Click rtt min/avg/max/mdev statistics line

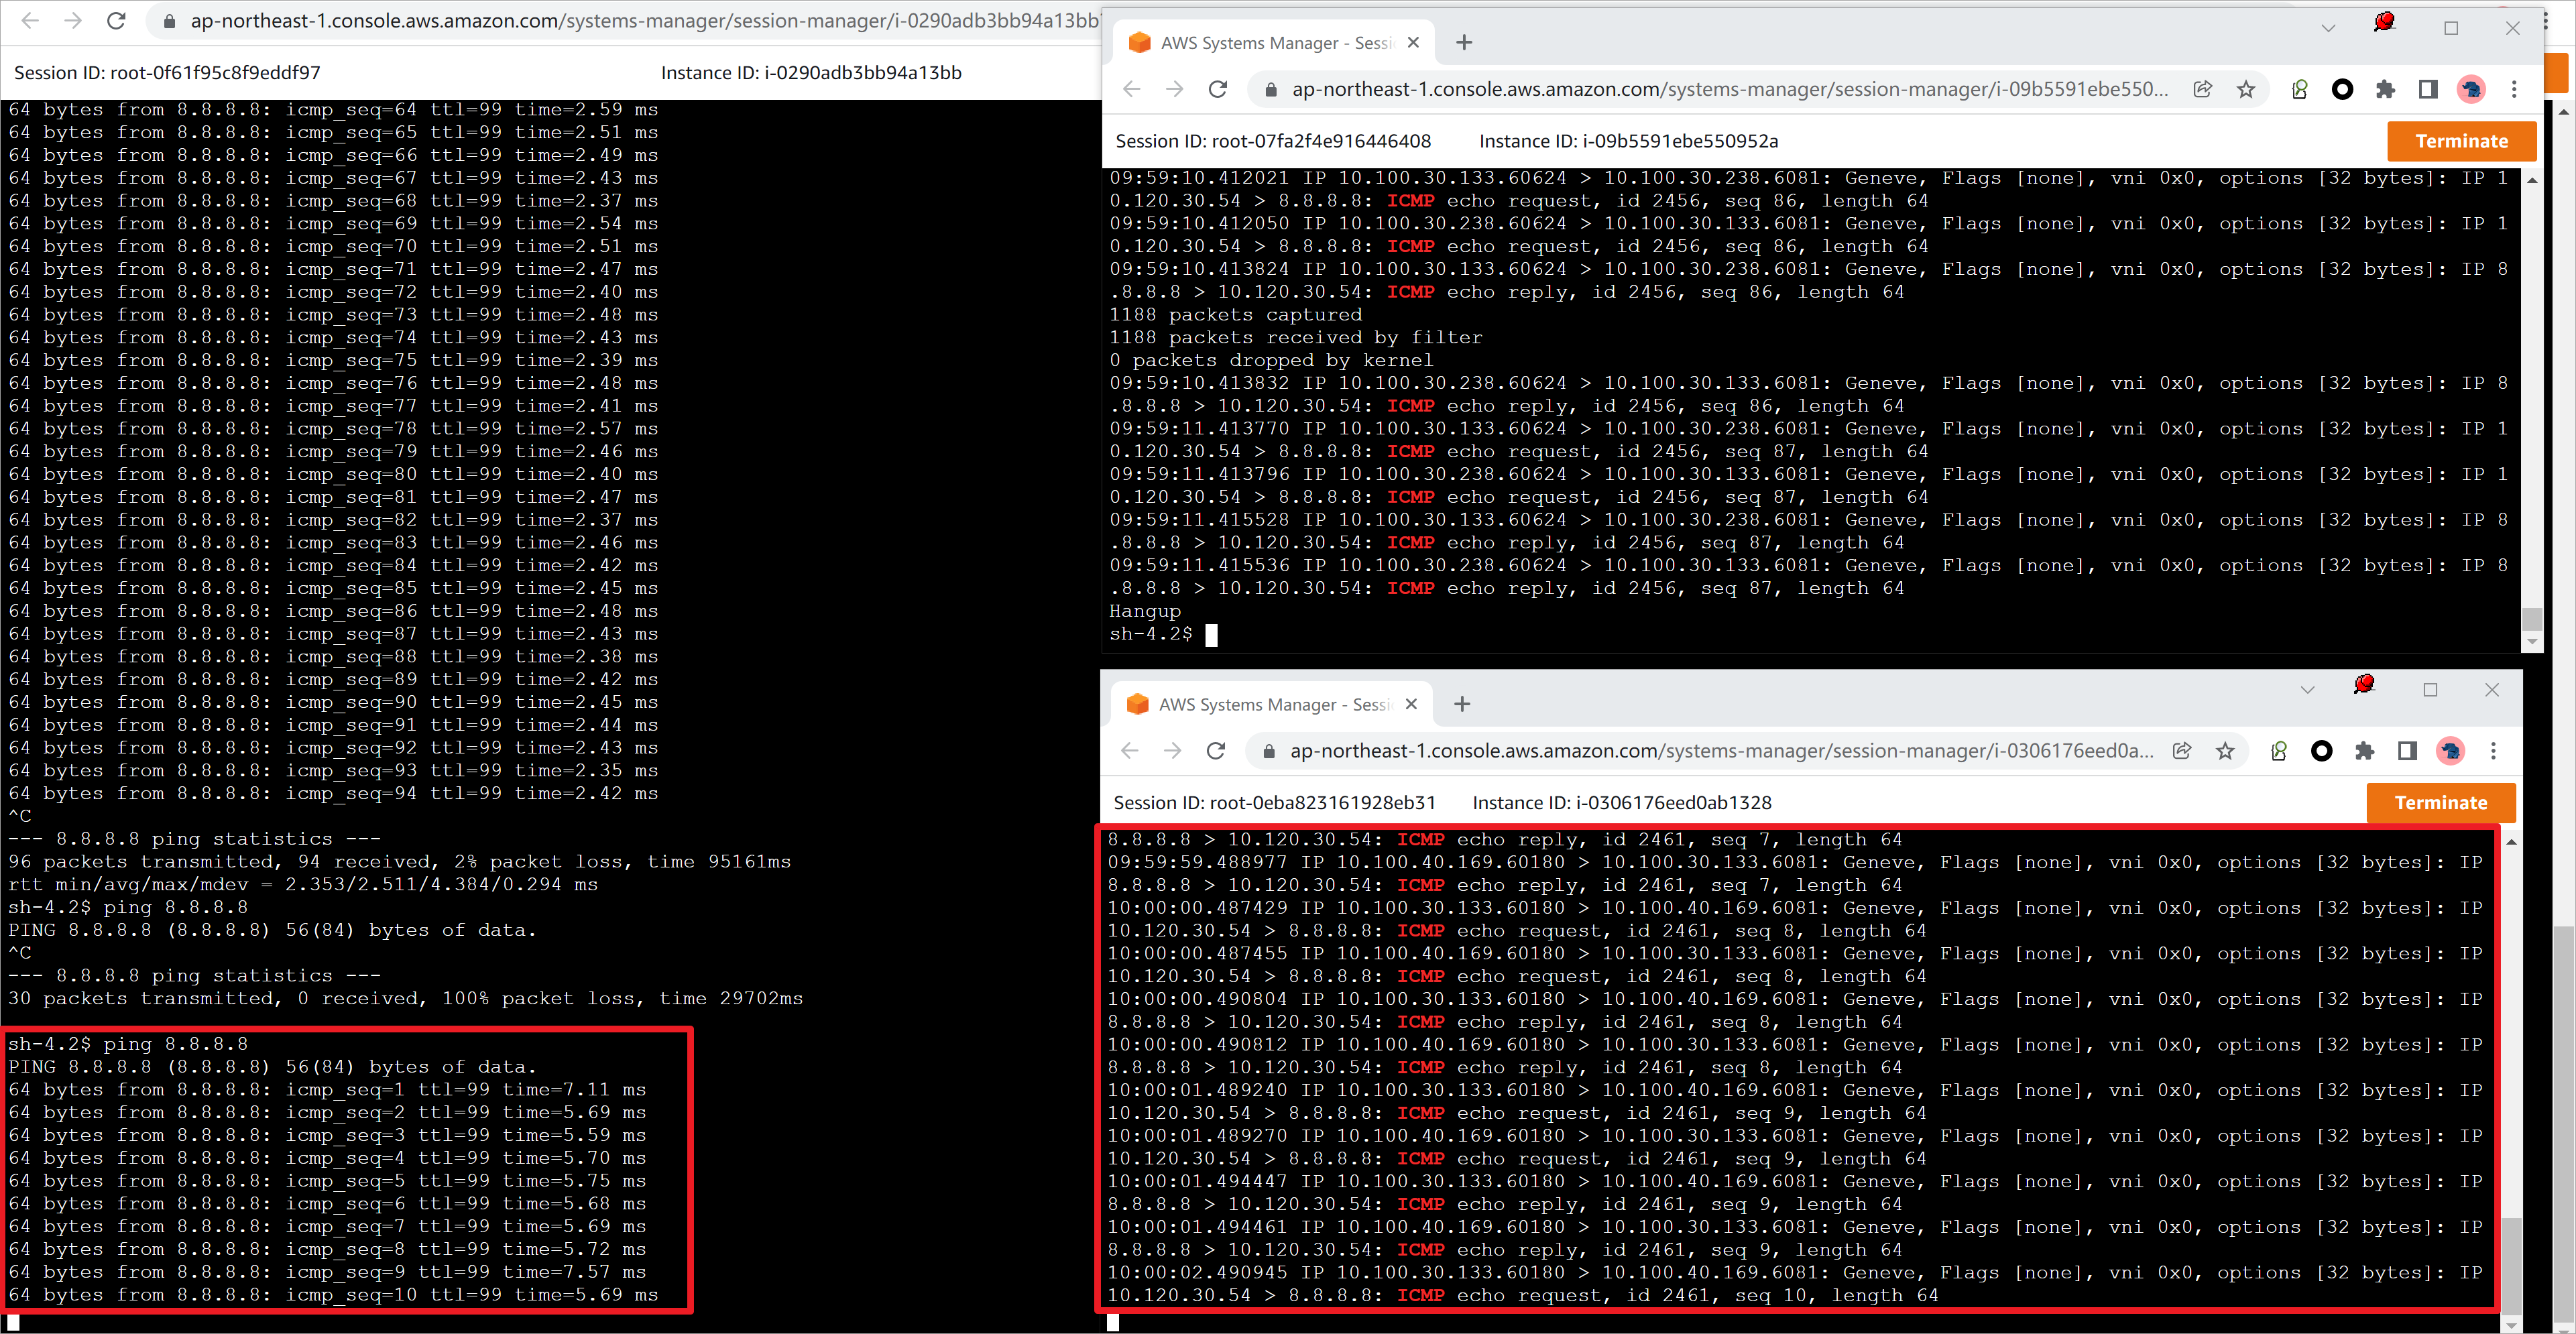[303, 884]
